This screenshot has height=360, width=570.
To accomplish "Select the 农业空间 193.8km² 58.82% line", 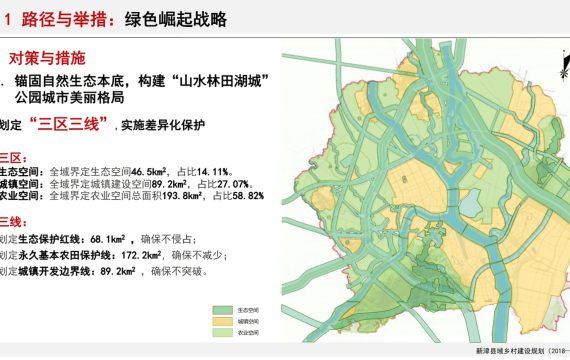I will pos(132,196).
